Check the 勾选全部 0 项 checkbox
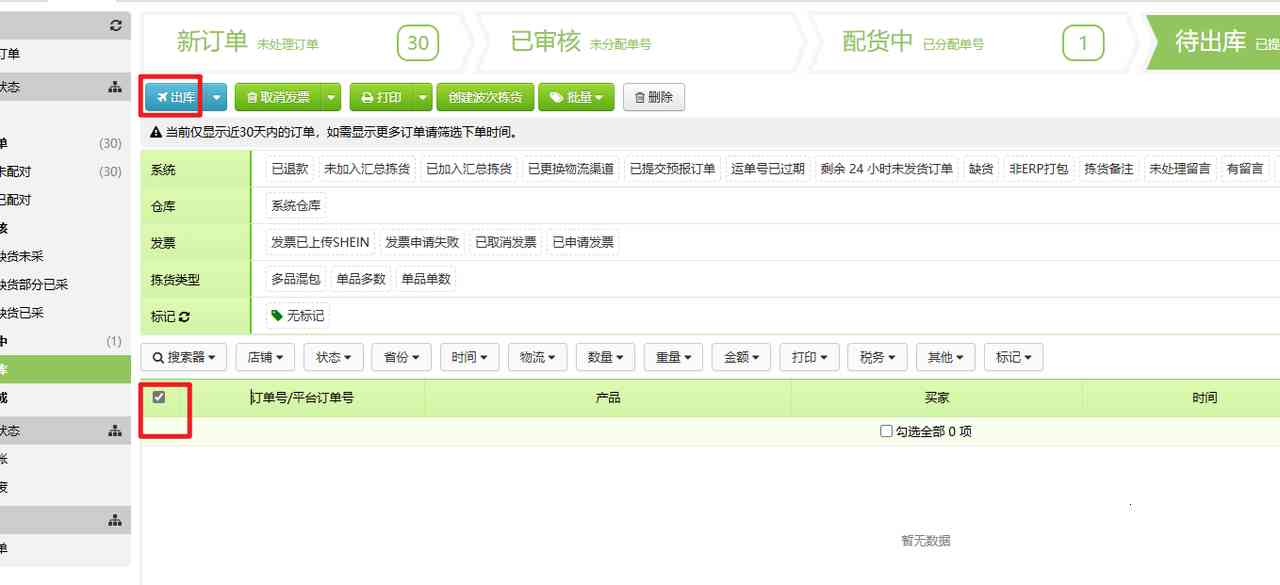The height and width of the screenshot is (585, 1280). point(886,430)
